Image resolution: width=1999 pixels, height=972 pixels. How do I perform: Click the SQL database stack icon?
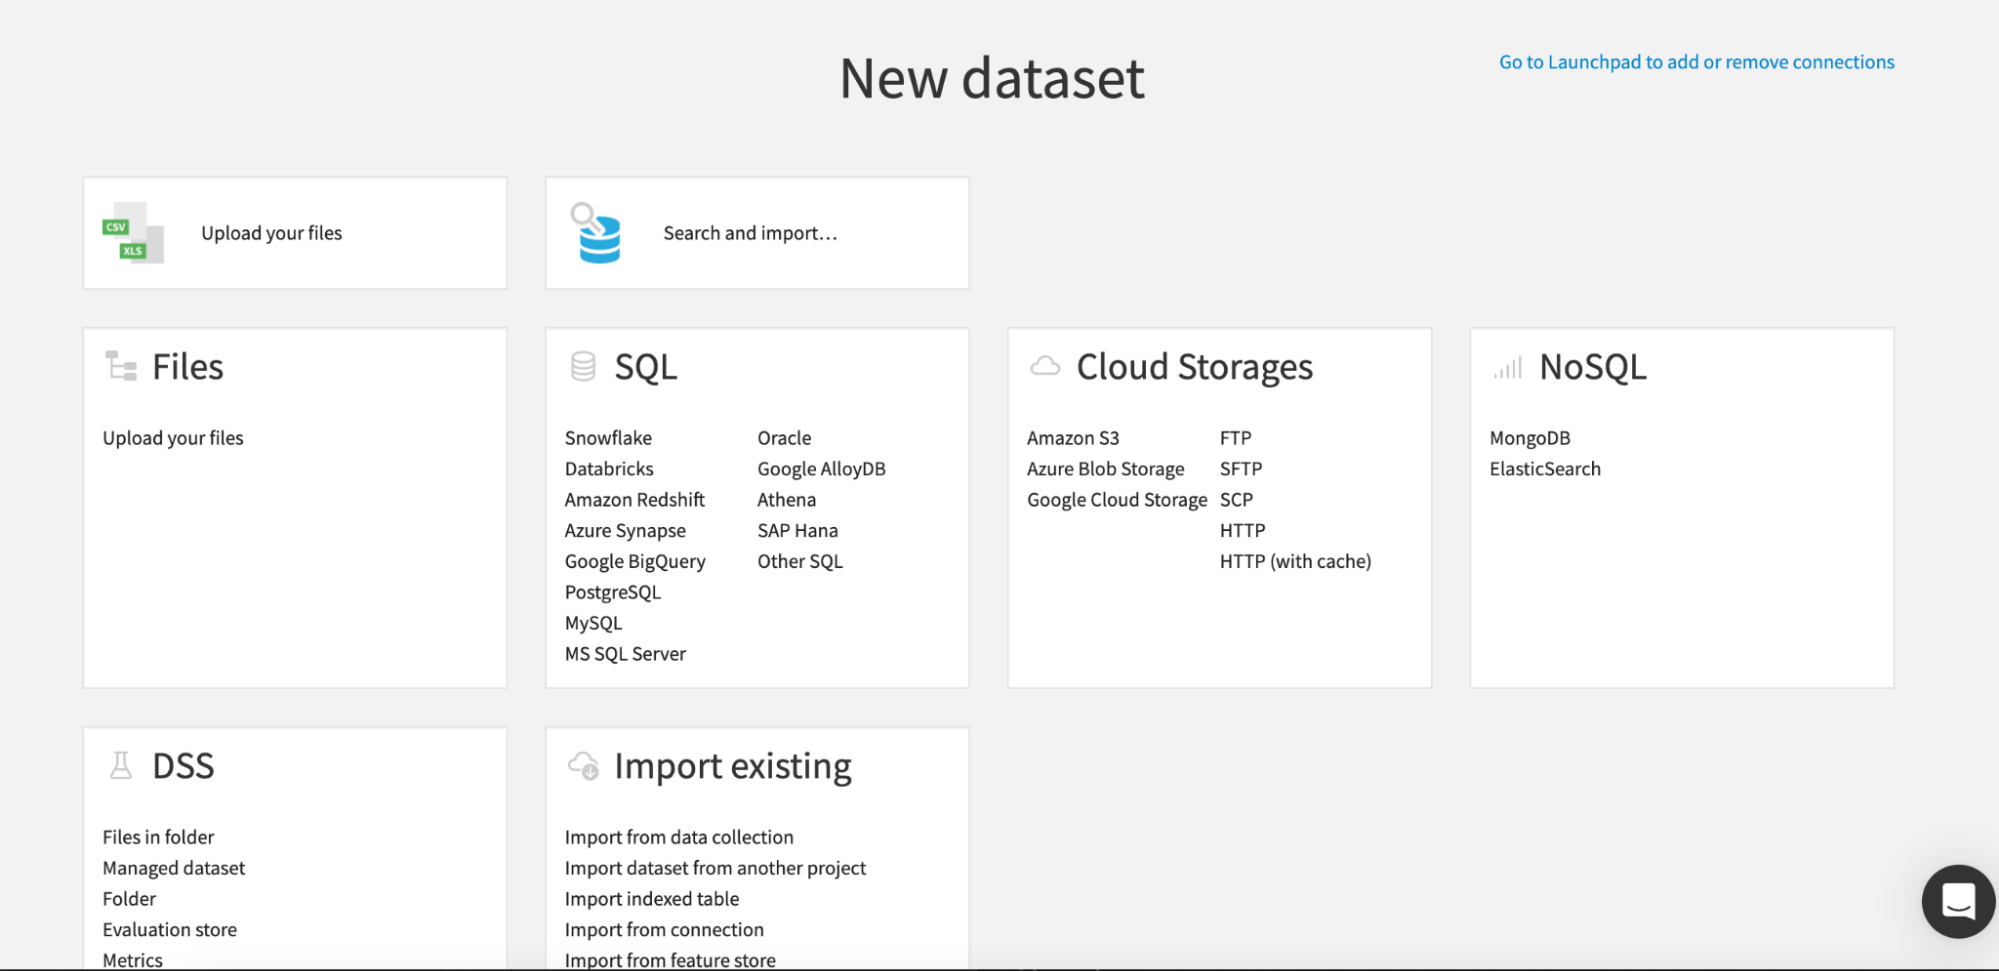tap(581, 366)
